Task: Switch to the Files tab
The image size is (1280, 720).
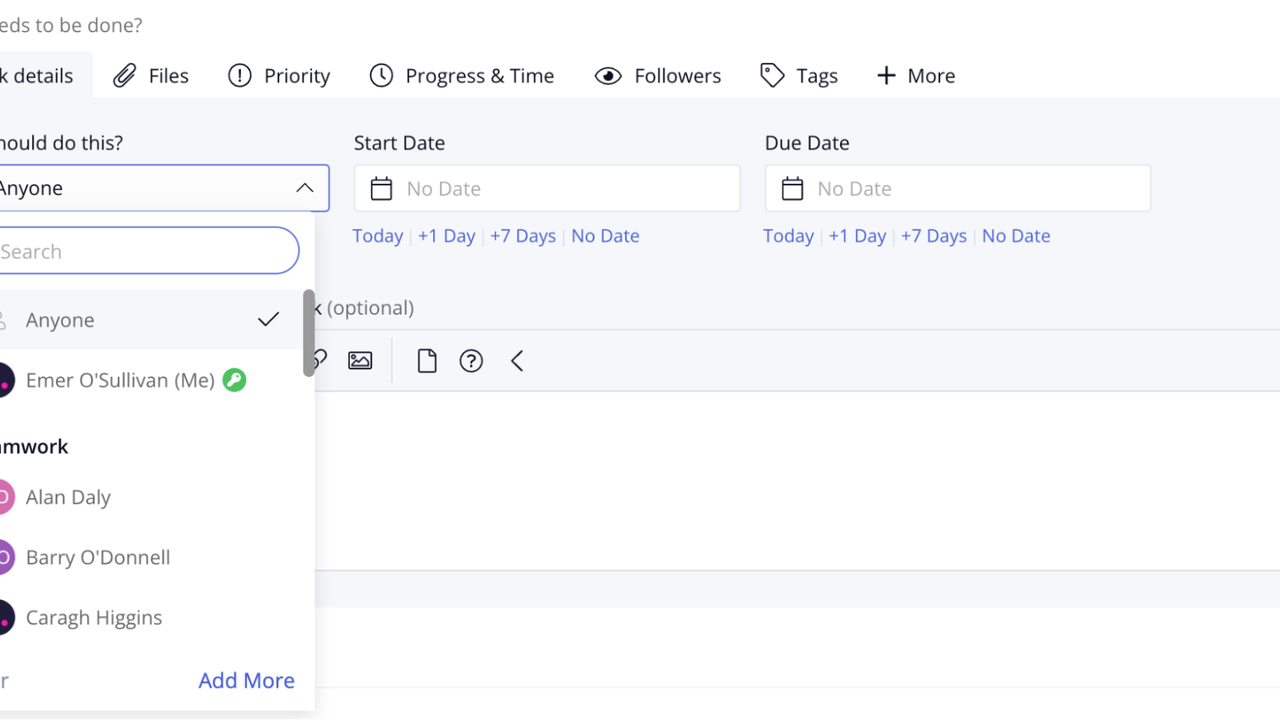Action: click(x=151, y=76)
